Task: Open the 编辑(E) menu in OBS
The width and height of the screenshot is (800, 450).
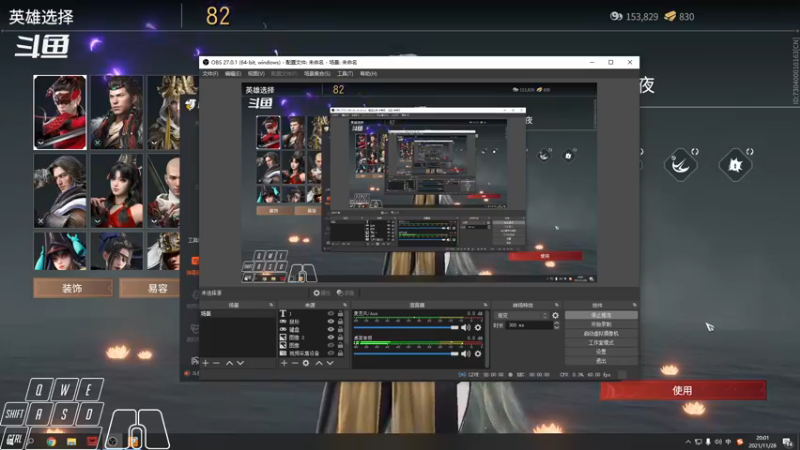Action: coord(233,74)
